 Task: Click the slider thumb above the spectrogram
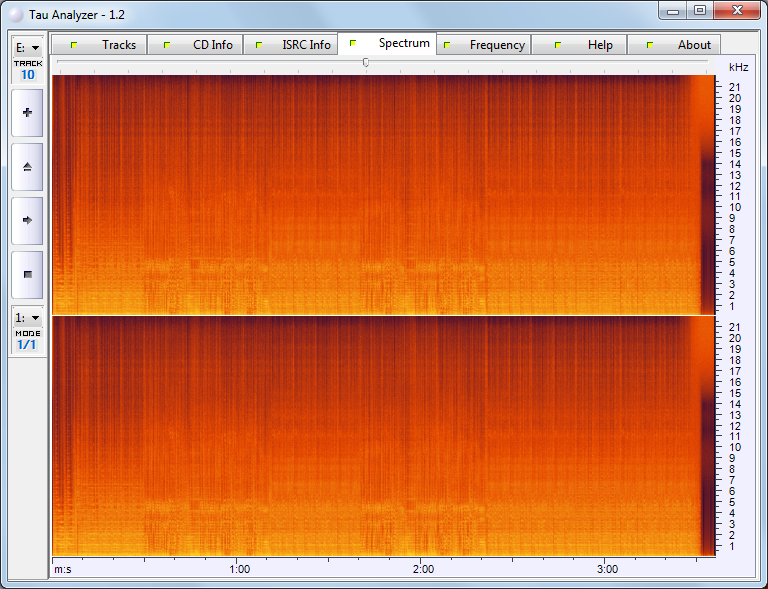(x=366, y=62)
